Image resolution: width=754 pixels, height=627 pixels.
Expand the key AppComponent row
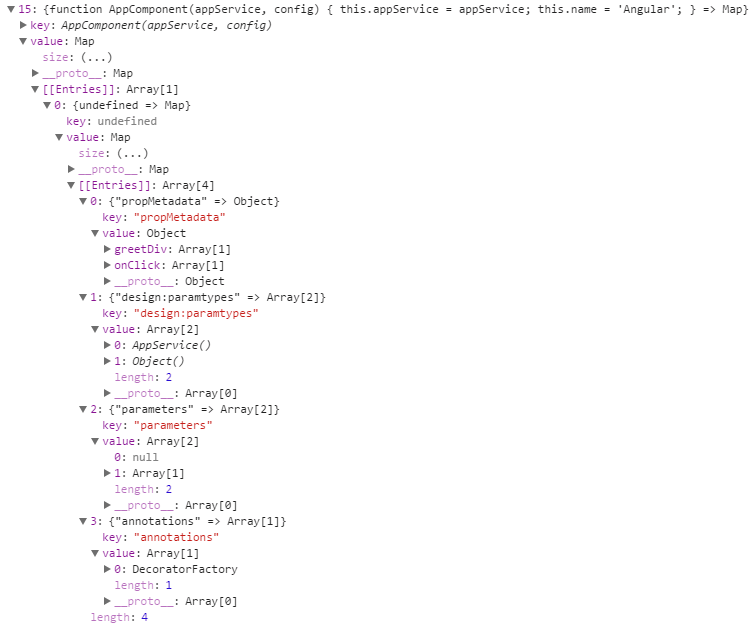tap(23, 25)
